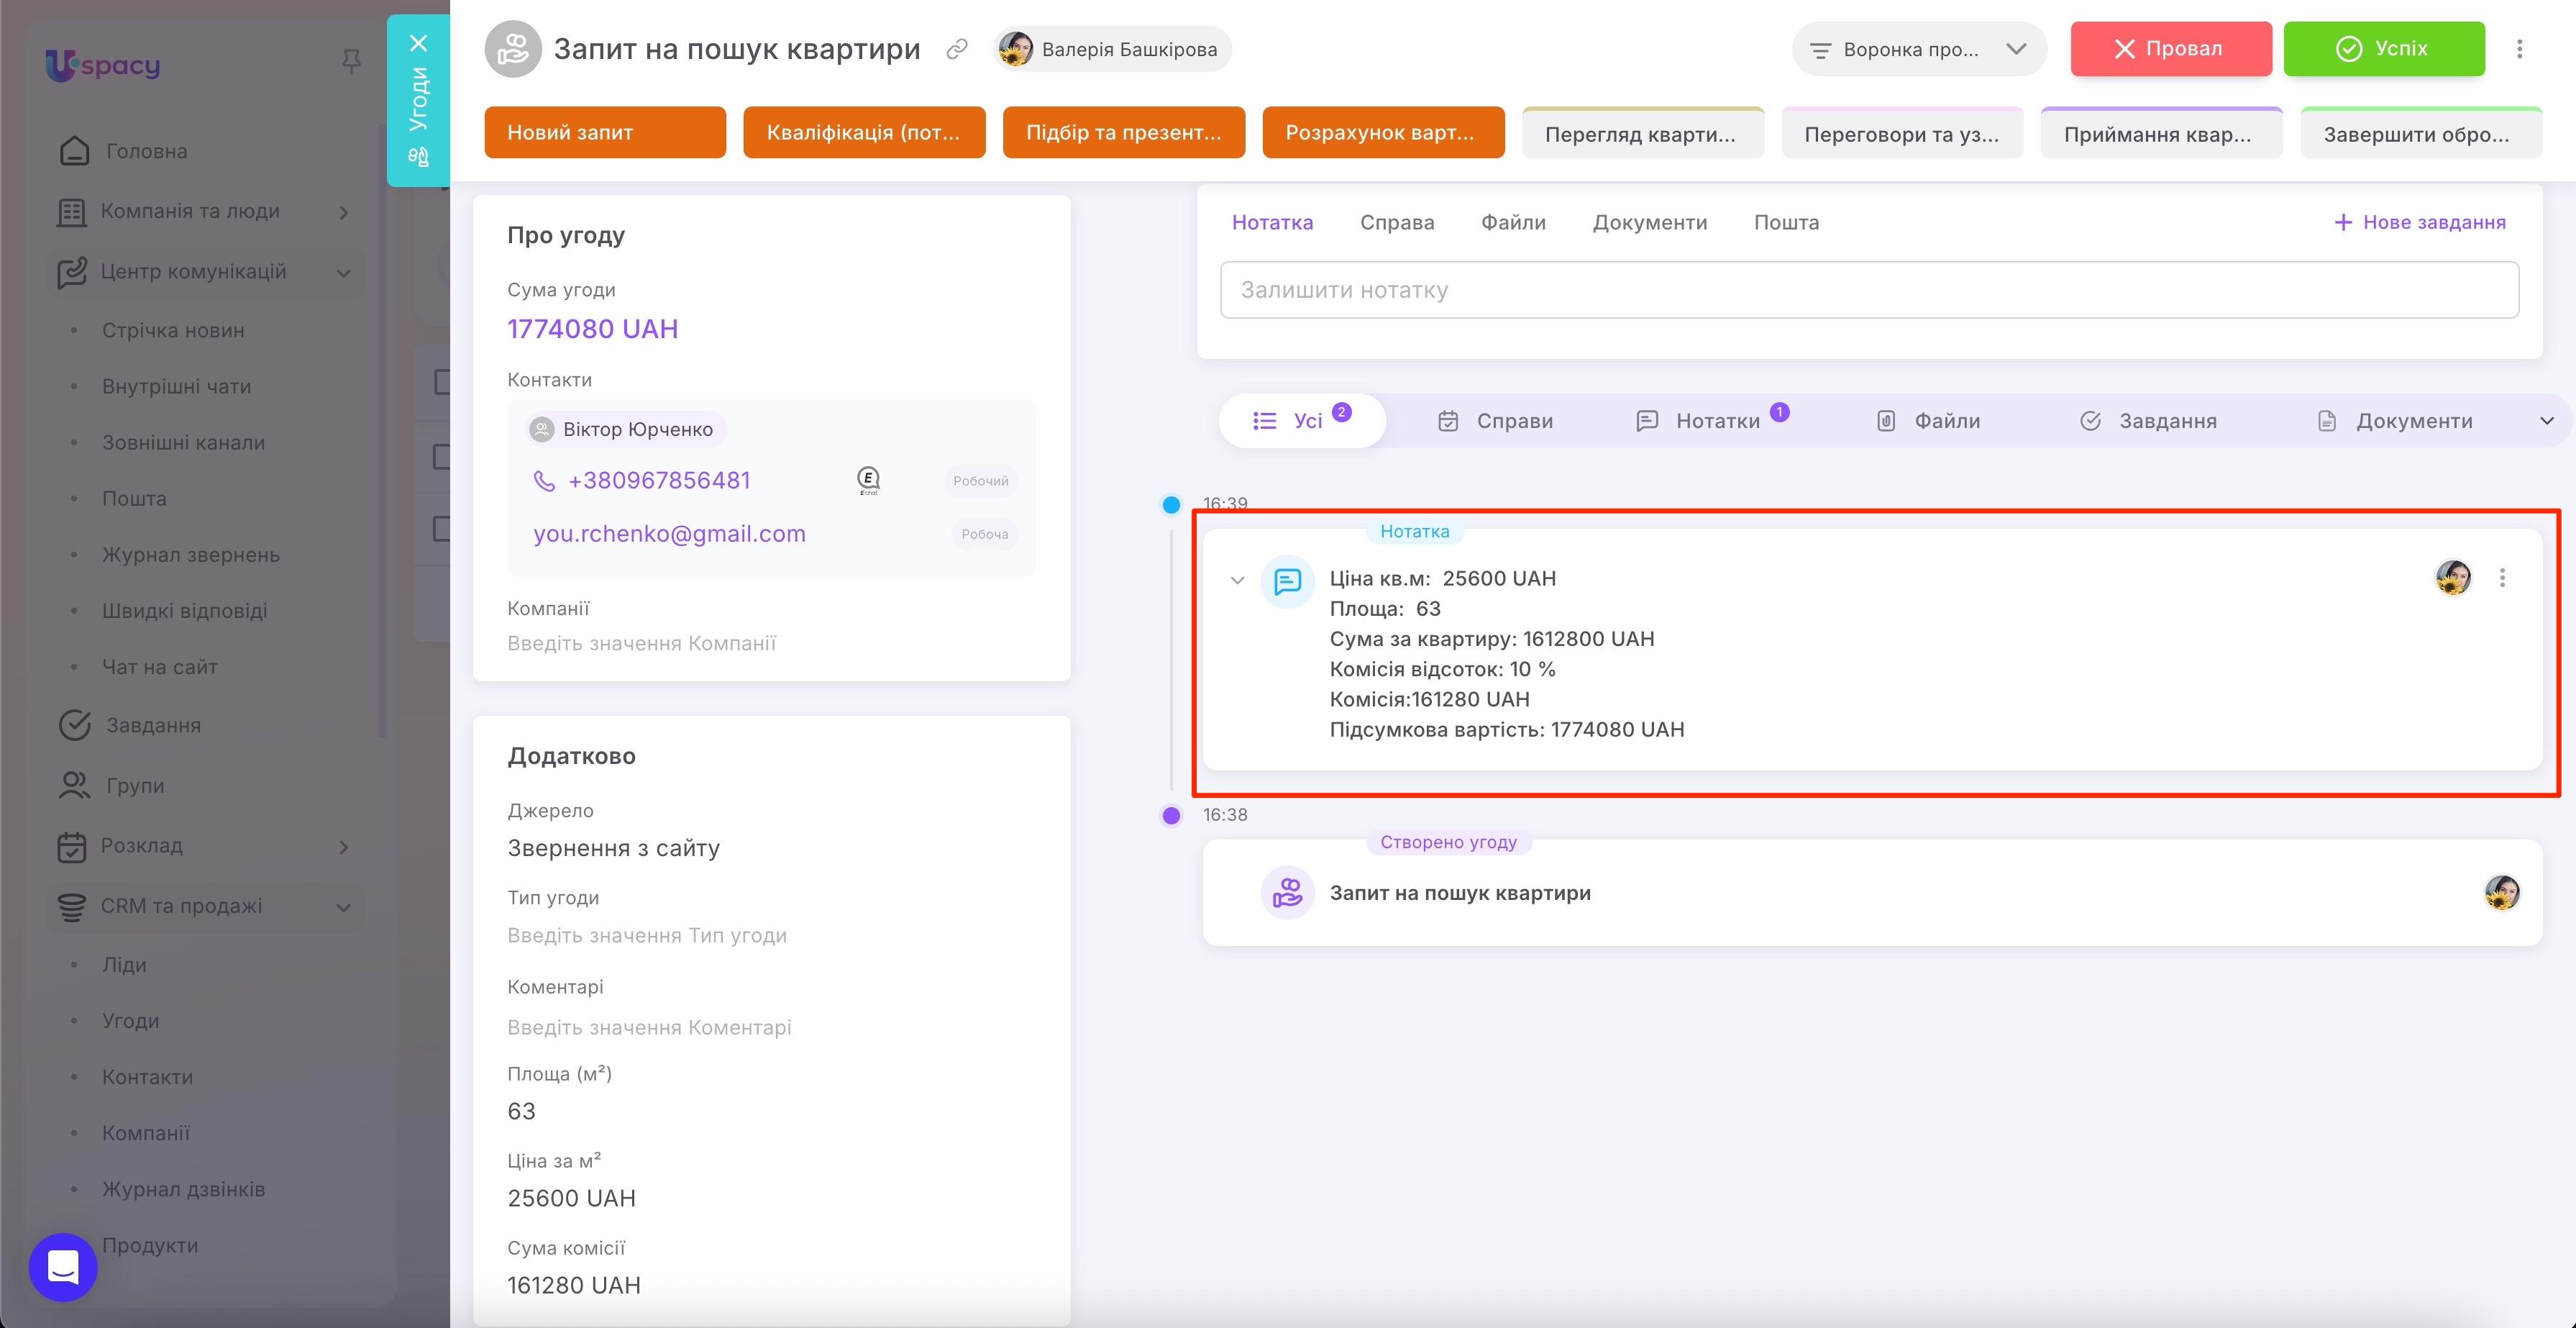Open deal amount 1774080 UAH

592,329
